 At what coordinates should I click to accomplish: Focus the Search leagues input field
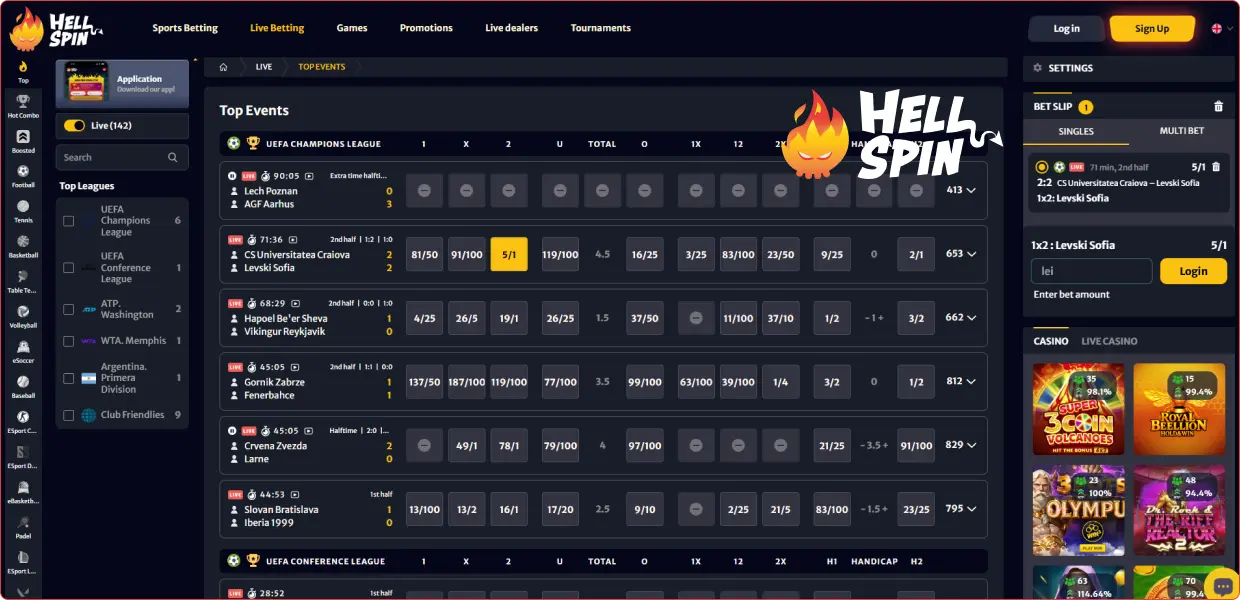tap(122, 157)
